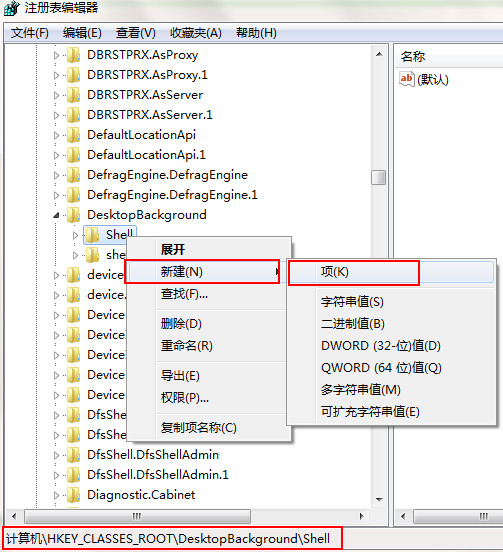Click the DfsShell.DfsShellAdmin.1 folder icon
The width and height of the screenshot is (503, 552).
(x=73, y=475)
